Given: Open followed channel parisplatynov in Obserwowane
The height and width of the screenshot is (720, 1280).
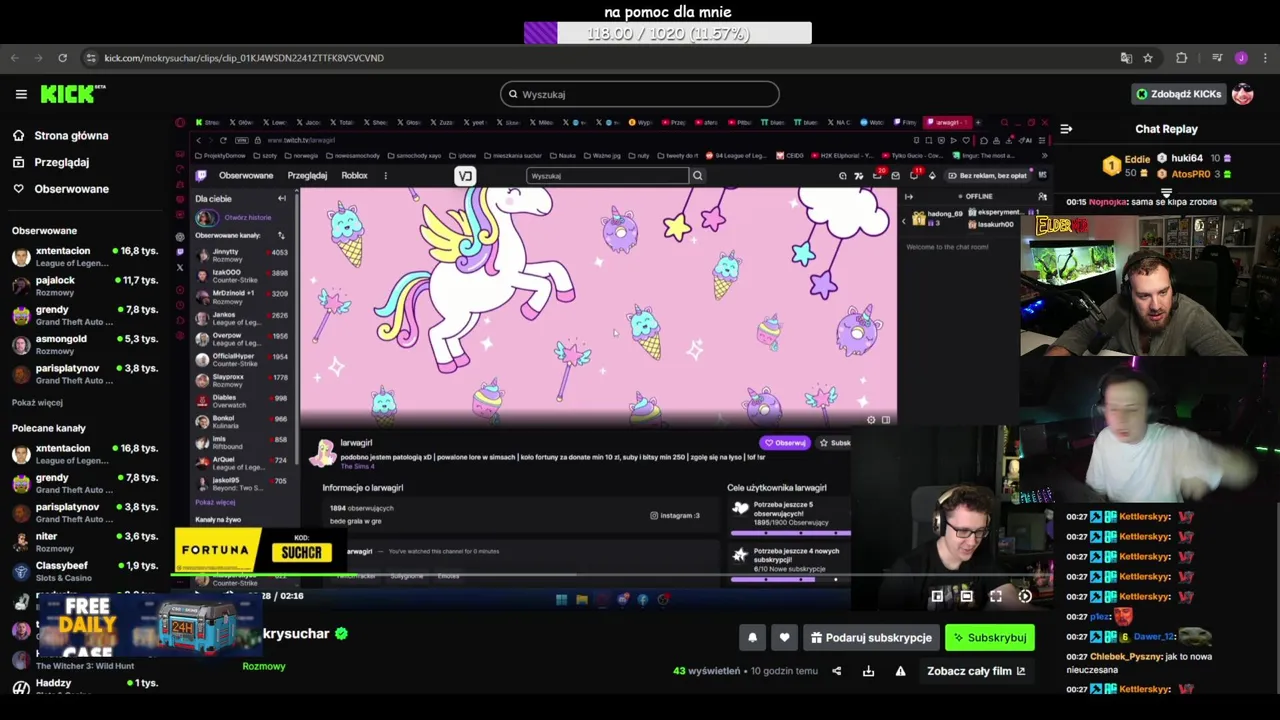Looking at the screenshot, I should pos(85,374).
